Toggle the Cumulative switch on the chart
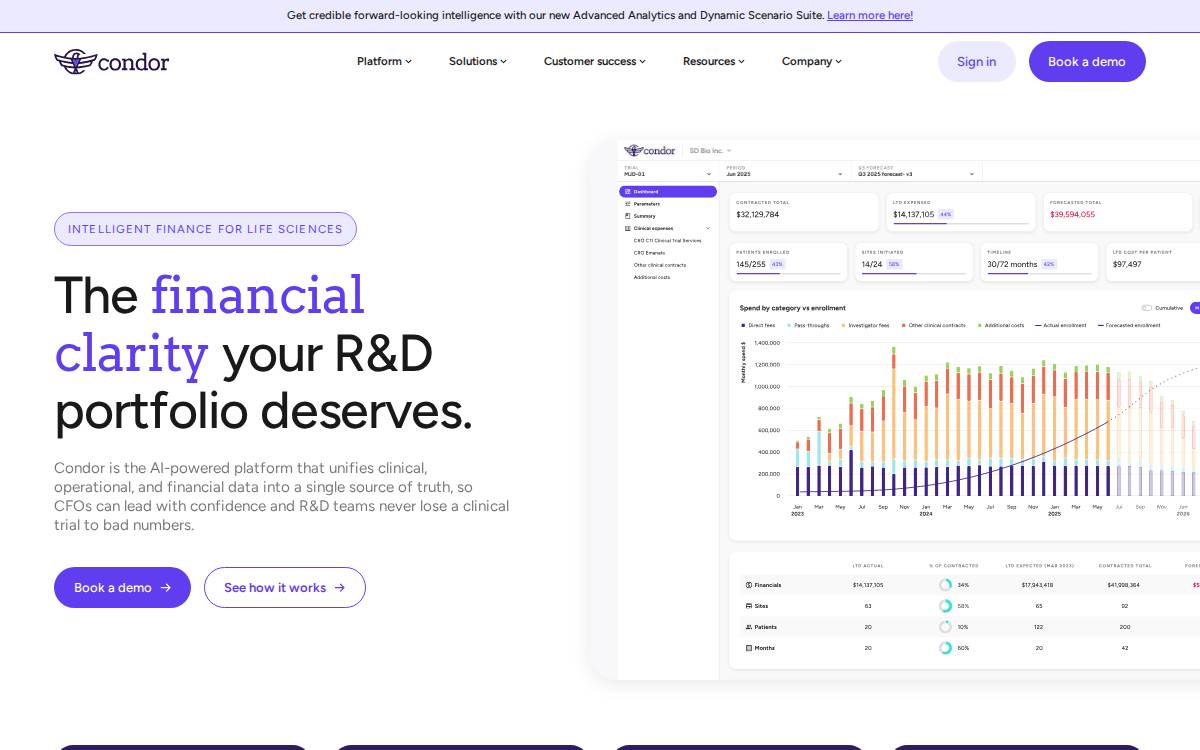Viewport: 1200px width, 750px height. (x=1147, y=308)
